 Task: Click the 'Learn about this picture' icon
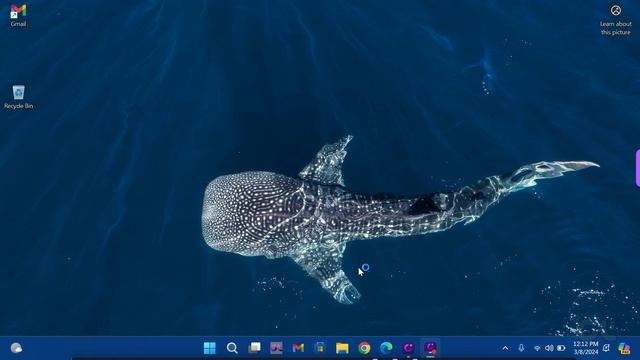click(616, 20)
